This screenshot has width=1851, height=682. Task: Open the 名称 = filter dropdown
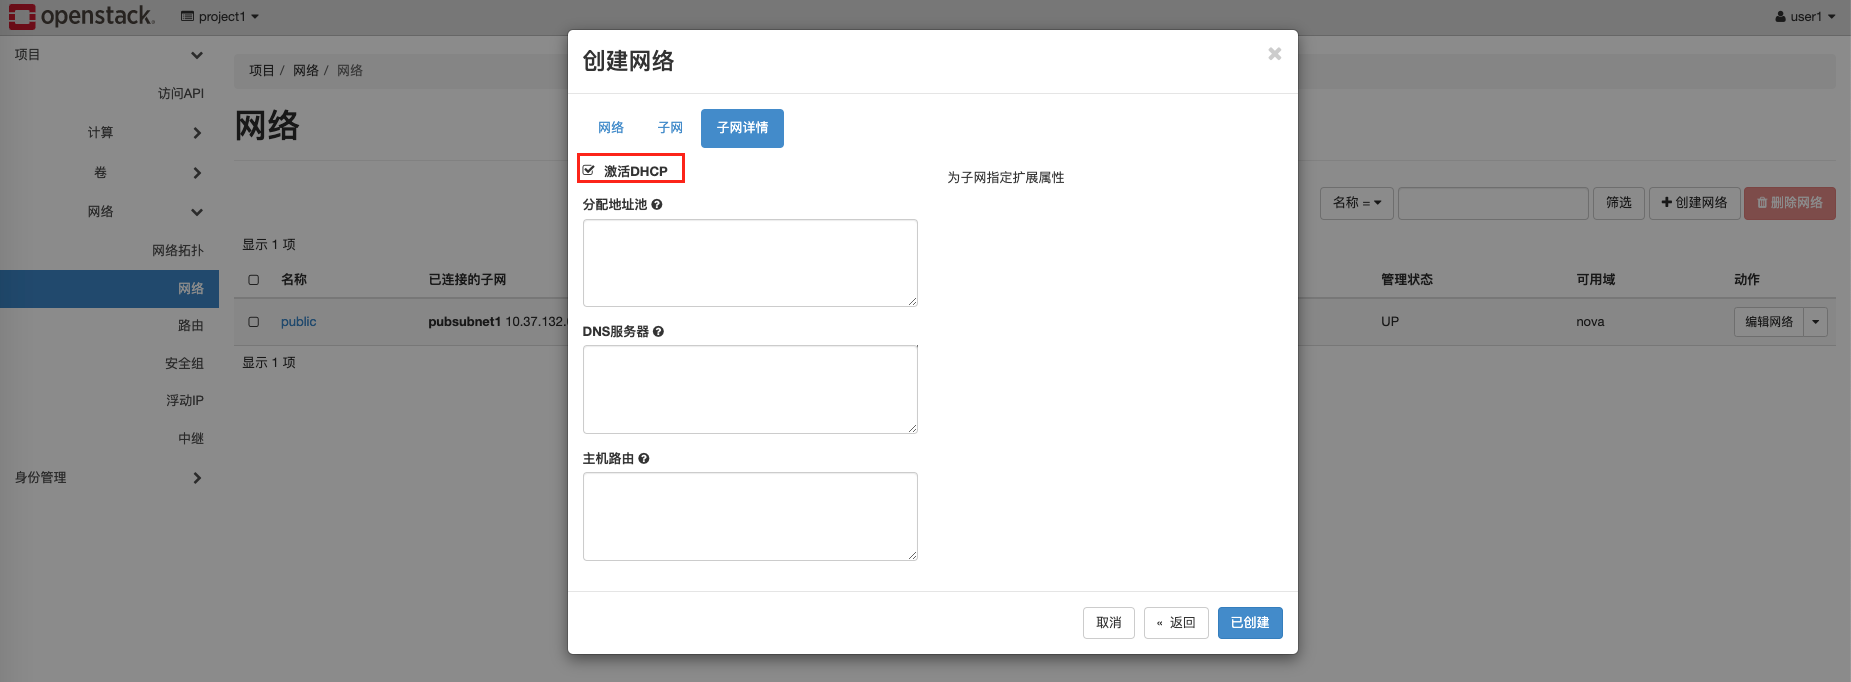point(1357,203)
